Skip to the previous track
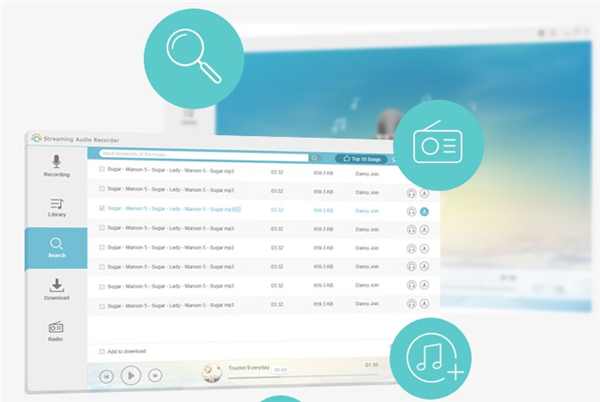Image resolution: width=600 pixels, height=402 pixels. (106, 375)
